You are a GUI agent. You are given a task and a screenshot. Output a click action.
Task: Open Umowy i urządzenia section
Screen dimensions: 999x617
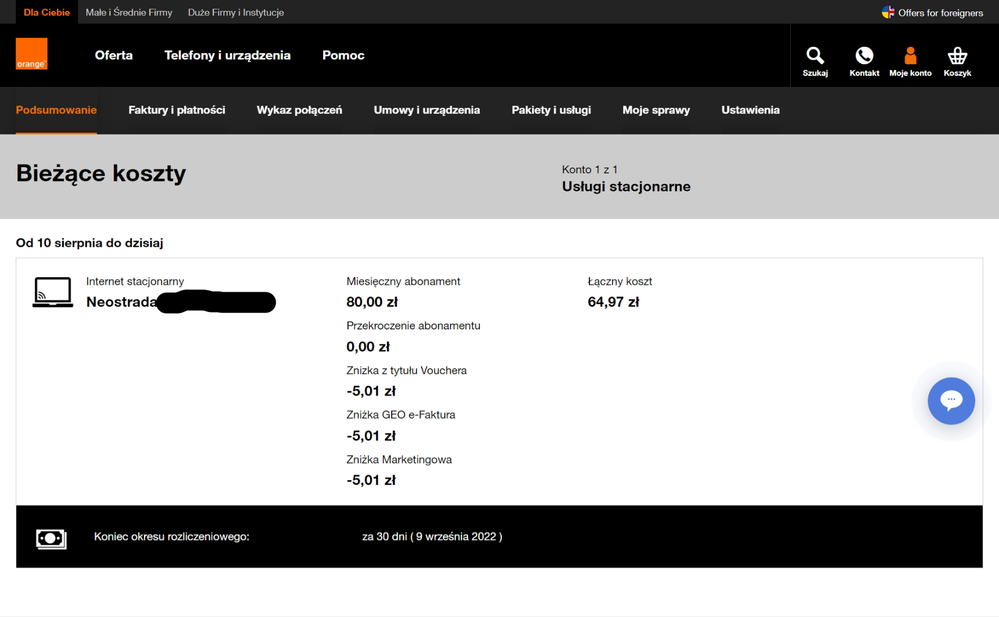pos(427,110)
